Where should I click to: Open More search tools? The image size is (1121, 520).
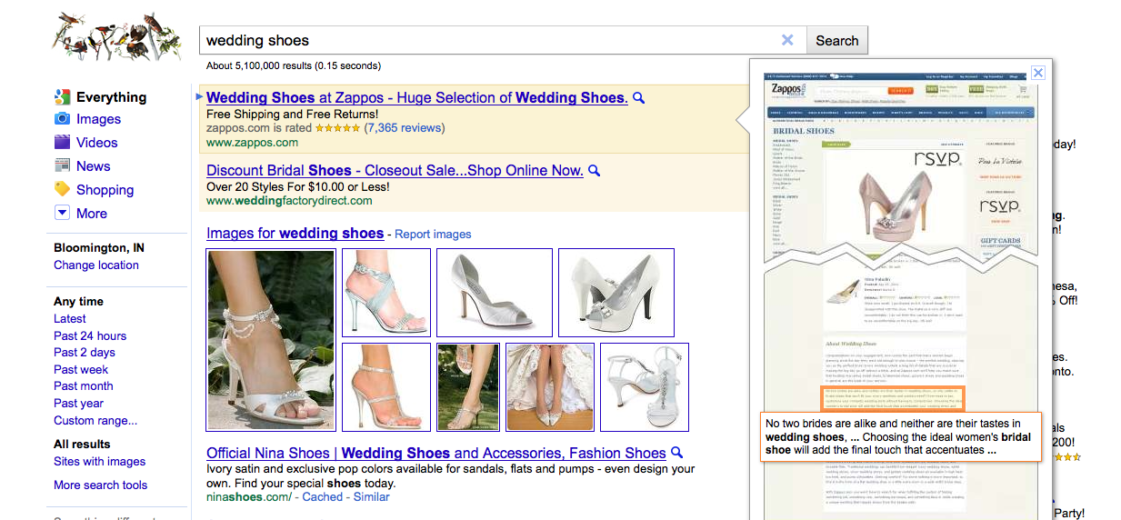point(100,485)
